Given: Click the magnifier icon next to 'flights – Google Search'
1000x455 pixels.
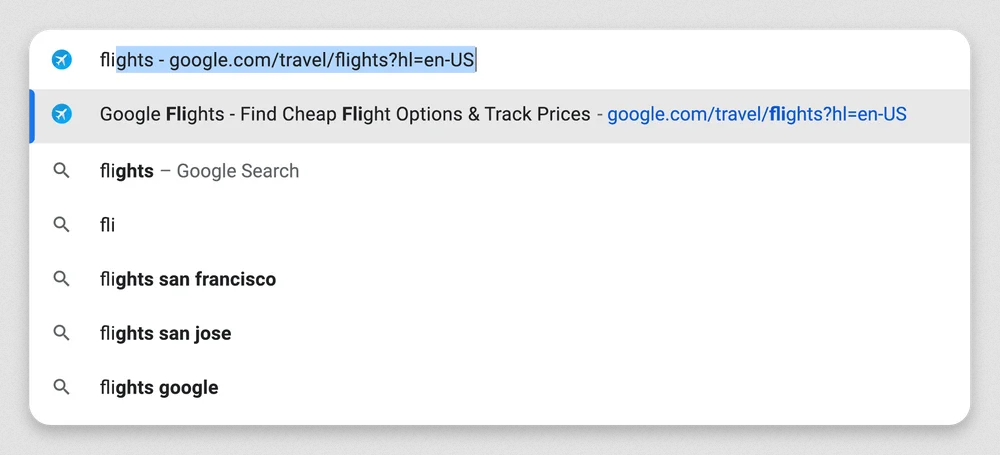Looking at the screenshot, I should (x=61, y=170).
